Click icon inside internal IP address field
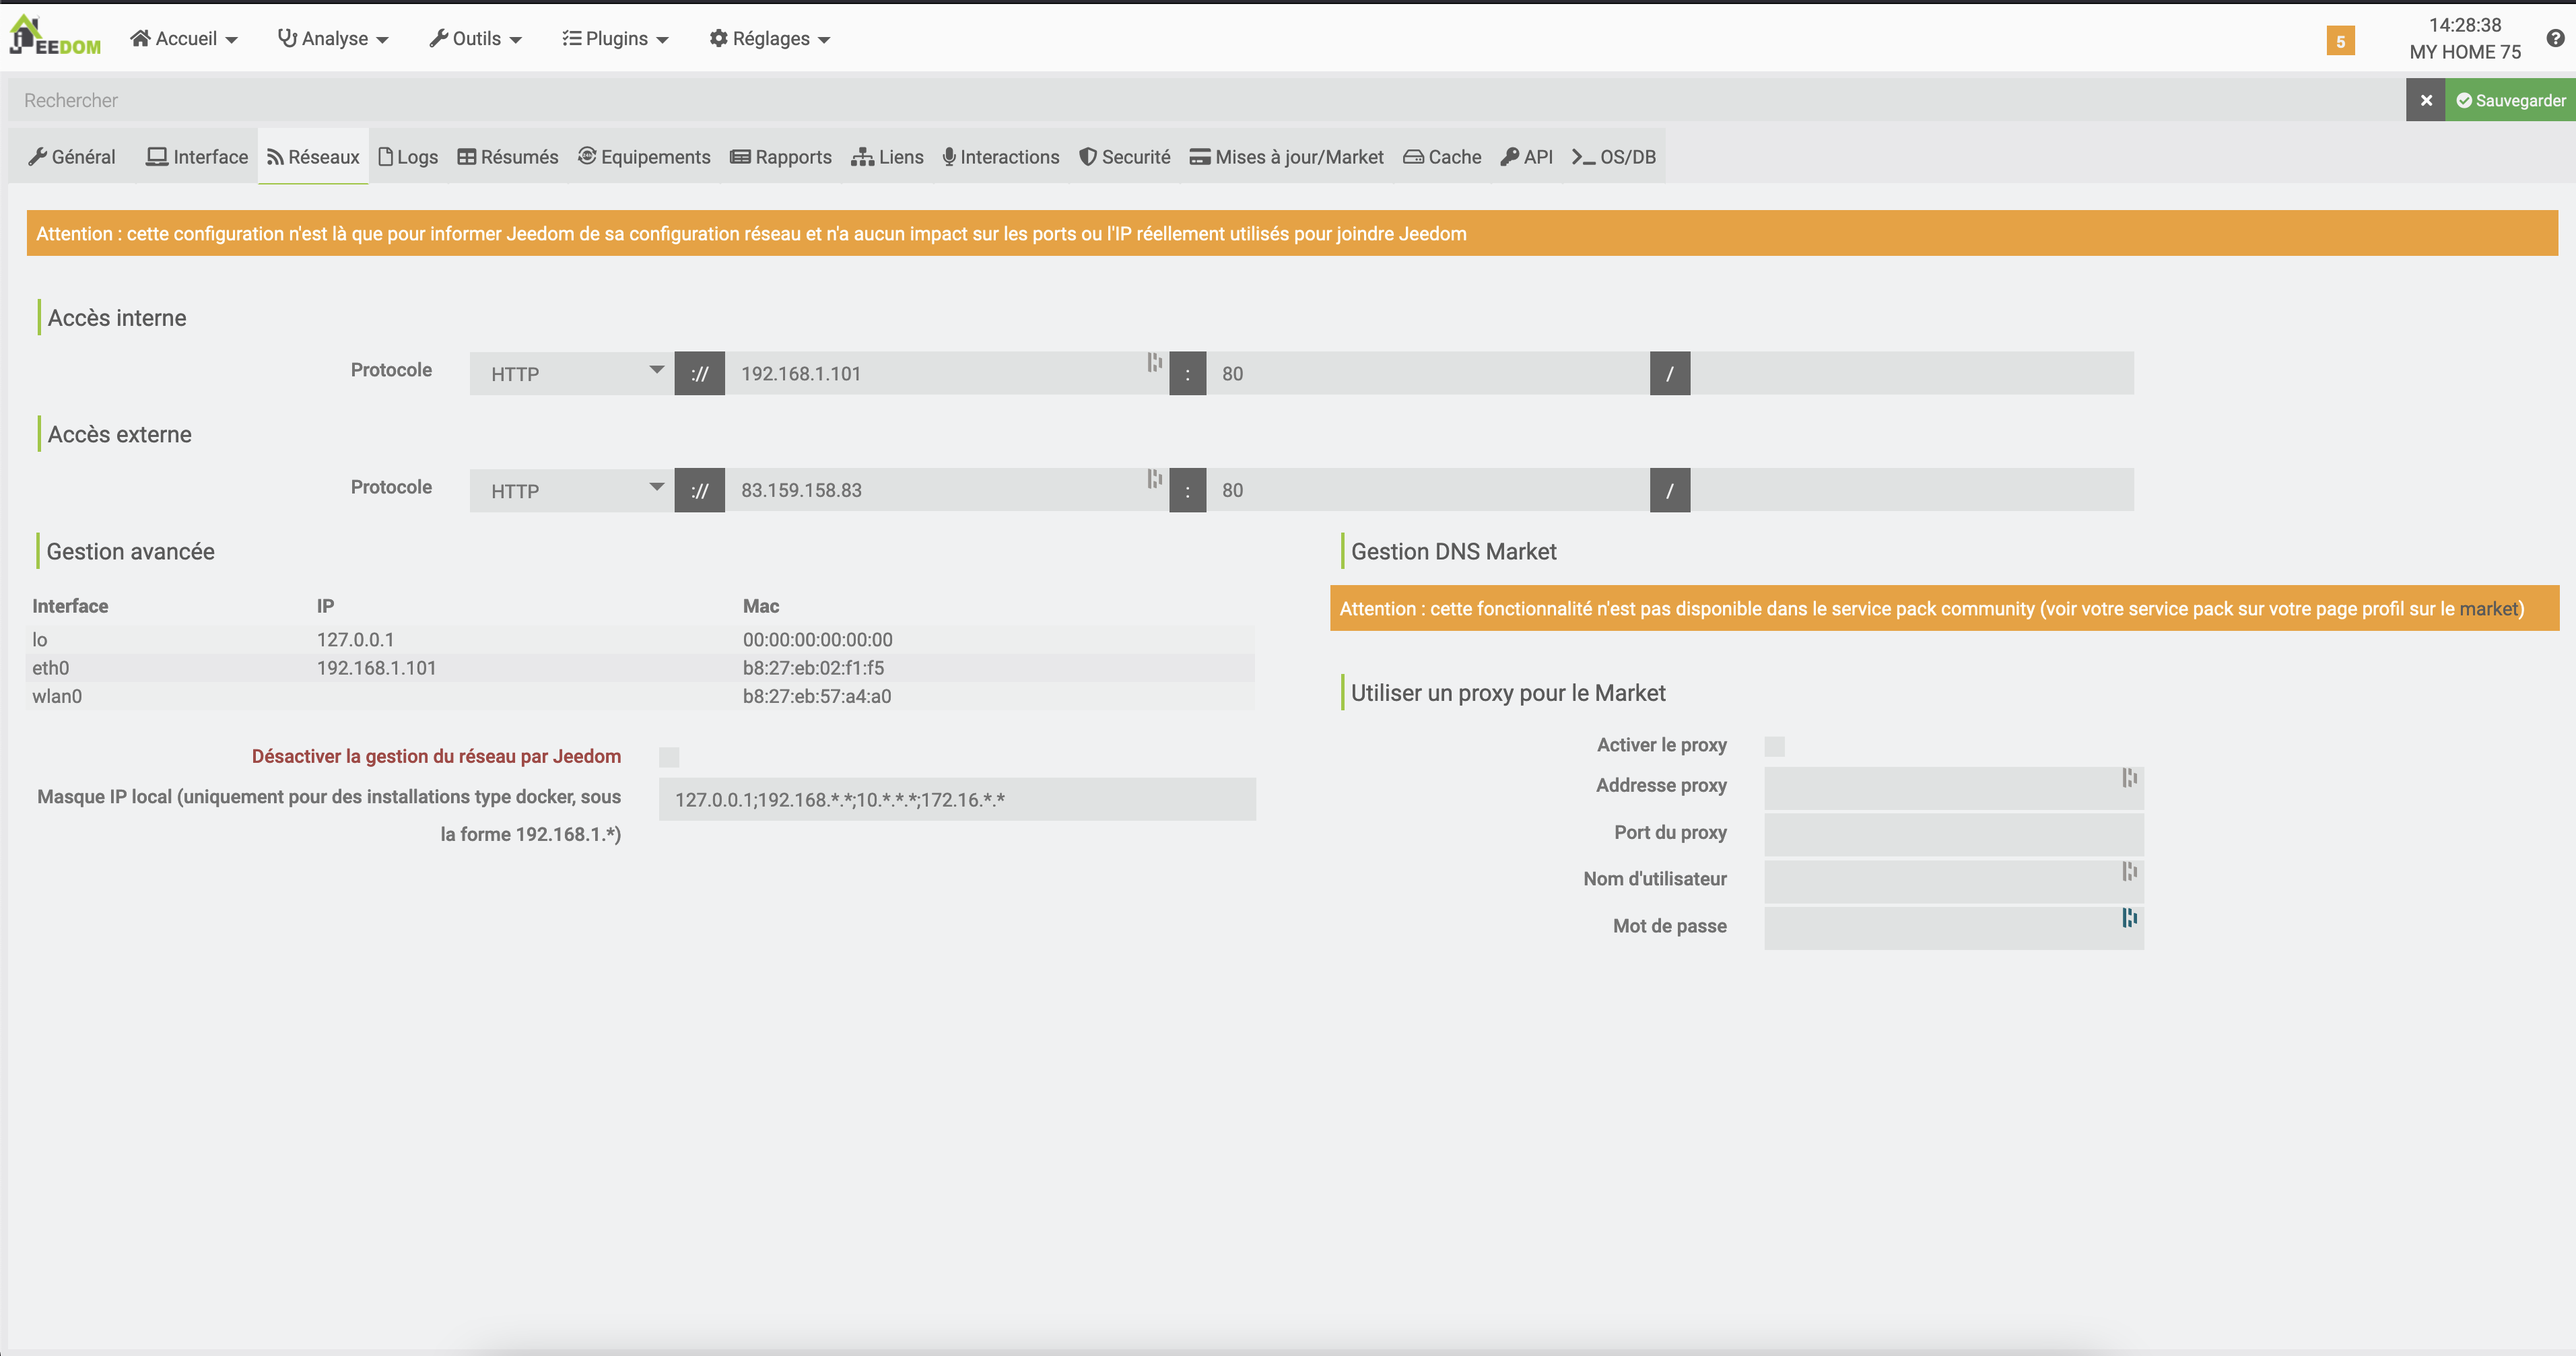Viewport: 2576px width, 1356px height. (x=1154, y=362)
